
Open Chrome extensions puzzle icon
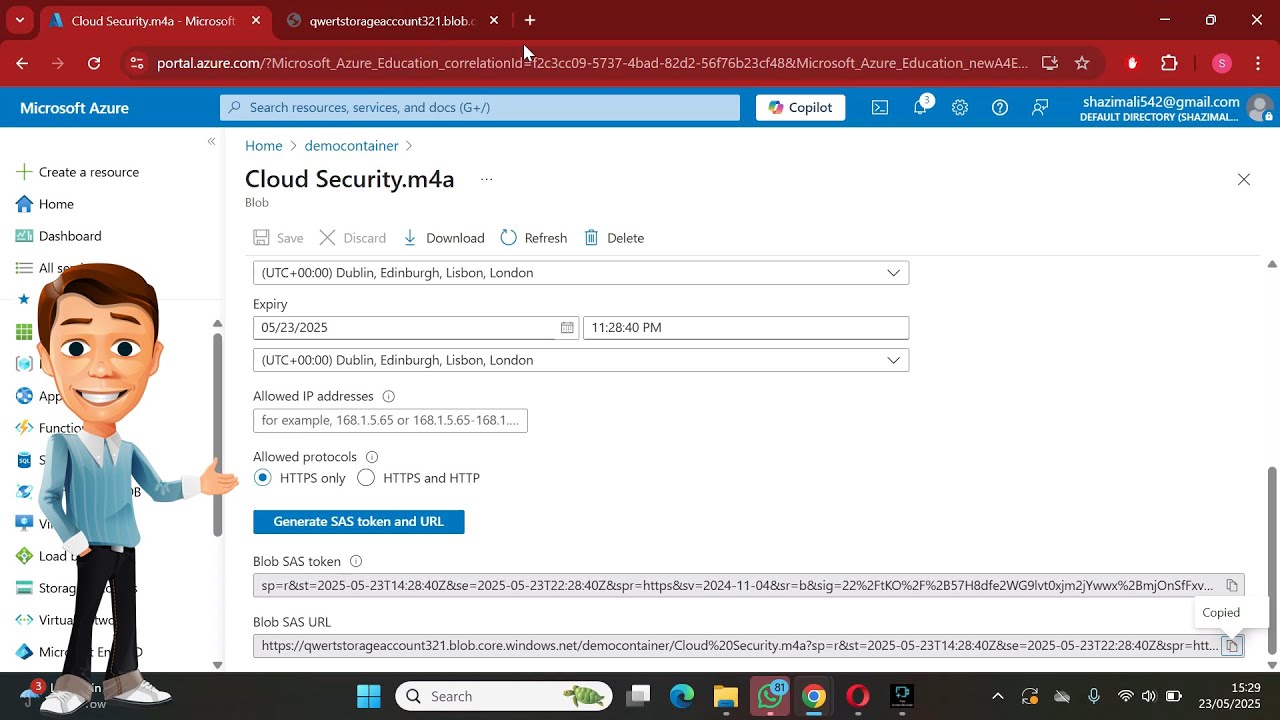1169,63
